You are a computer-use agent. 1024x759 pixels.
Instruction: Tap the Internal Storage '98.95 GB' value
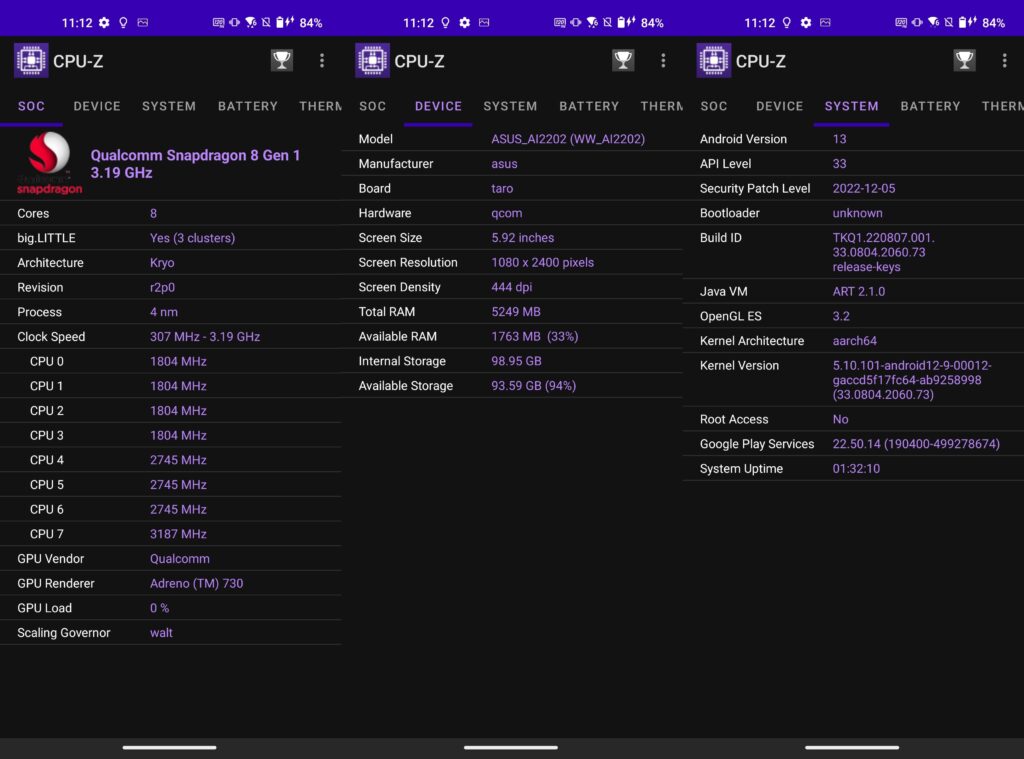point(516,361)
